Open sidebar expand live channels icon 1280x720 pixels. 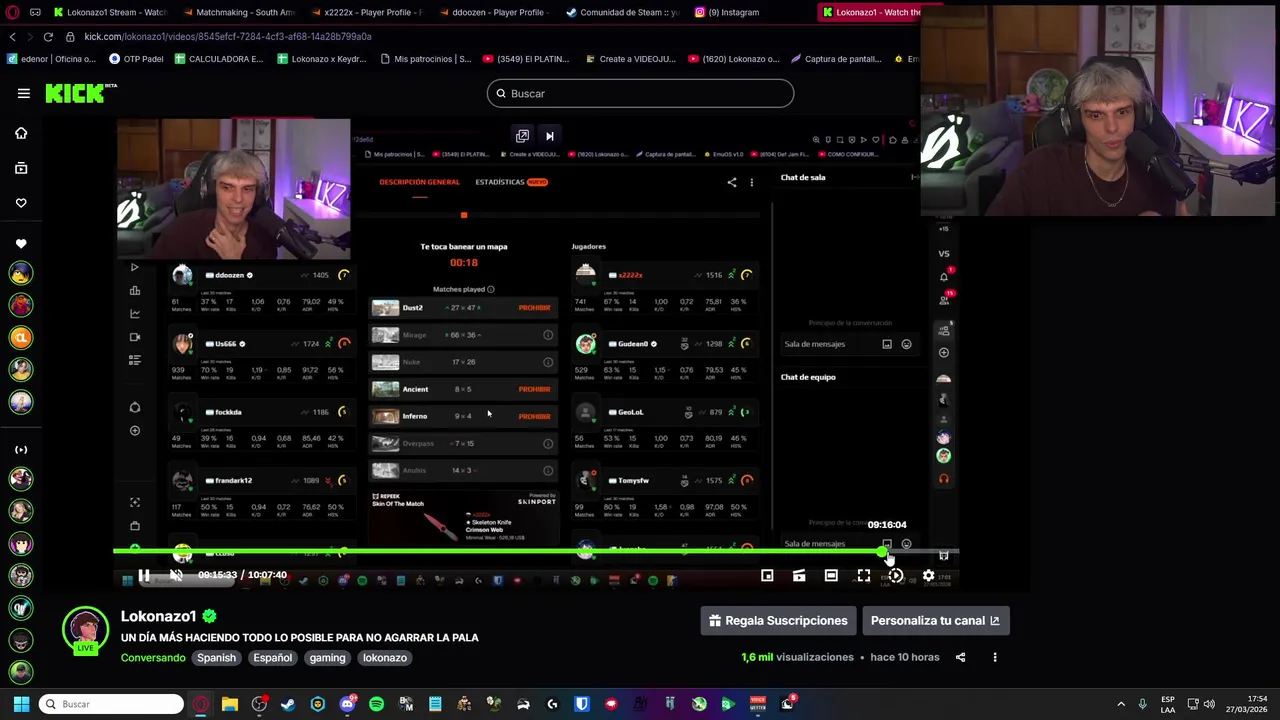(21, 450)
